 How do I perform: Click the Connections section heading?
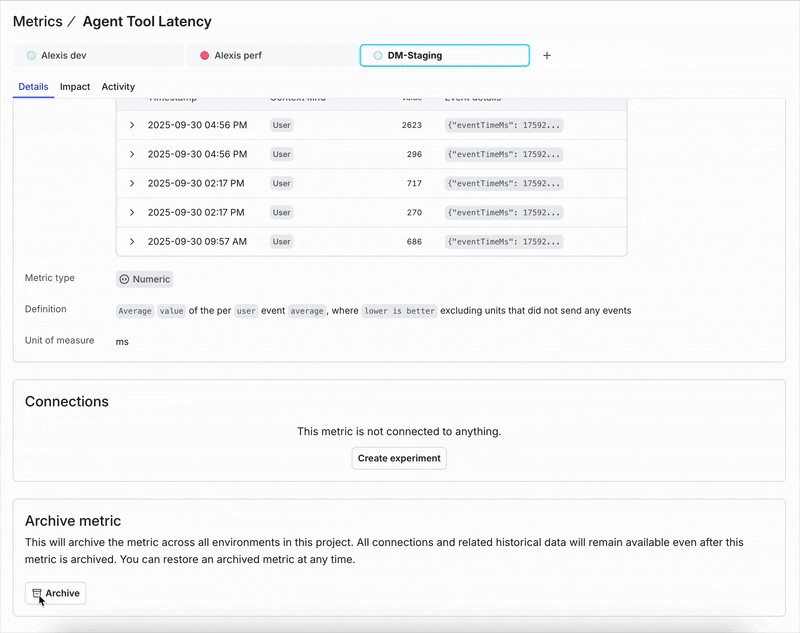point(67,401)
